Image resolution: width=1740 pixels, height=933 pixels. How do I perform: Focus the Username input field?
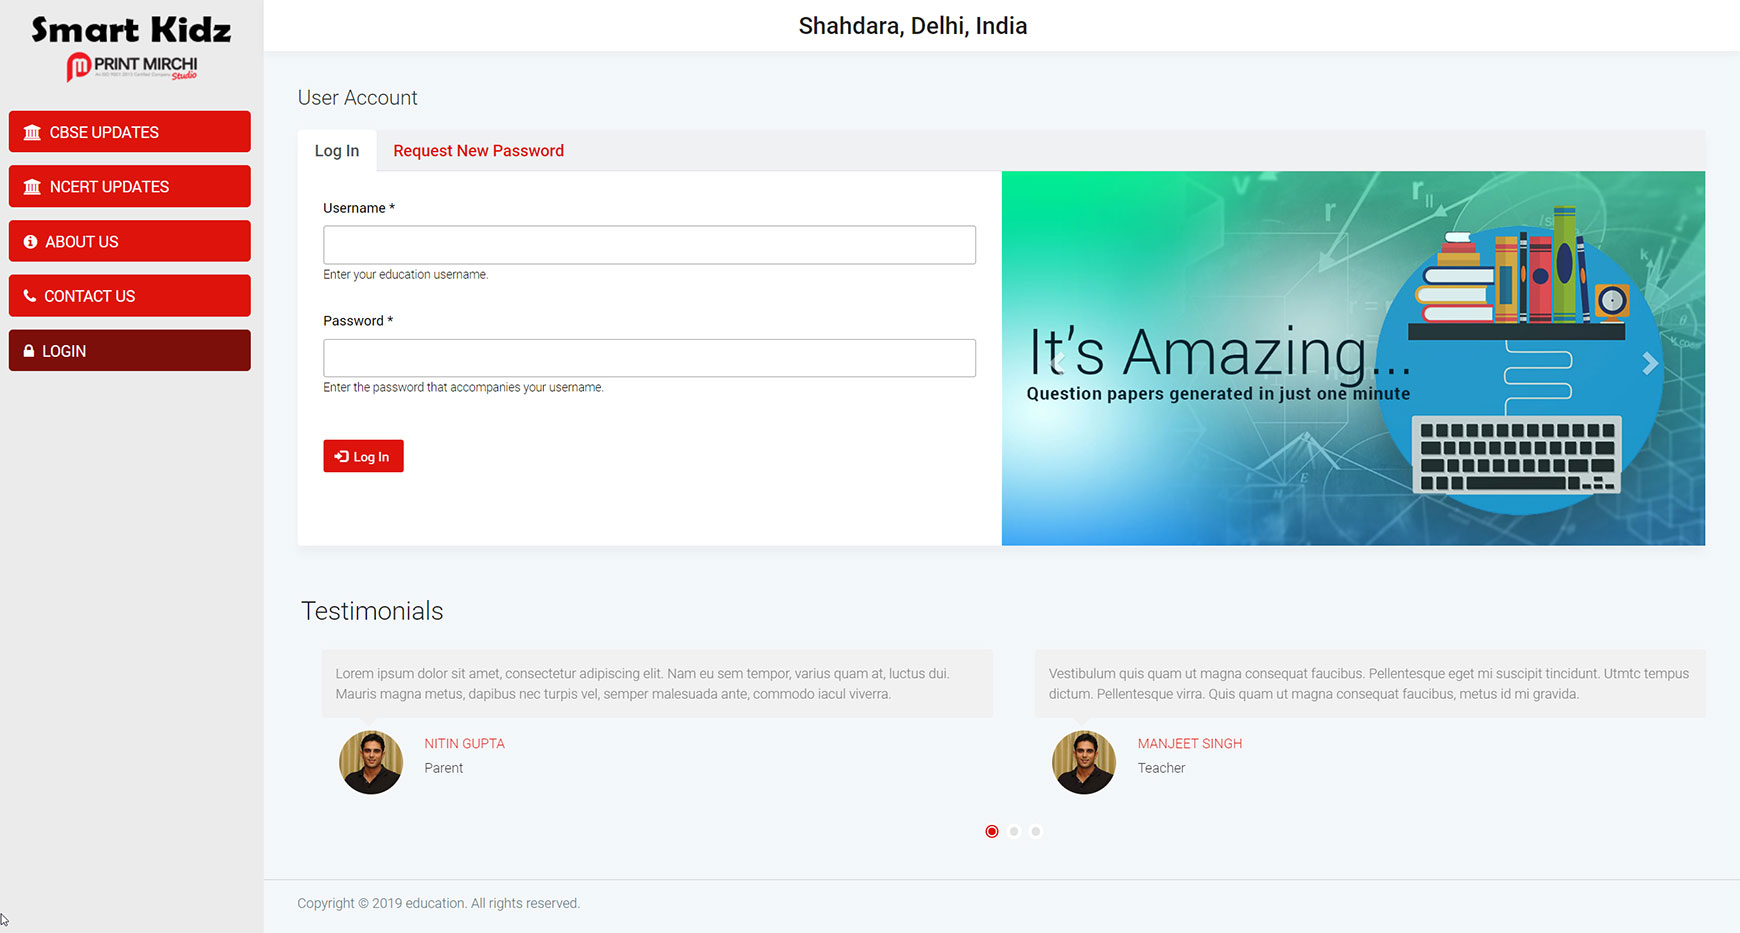649,245
